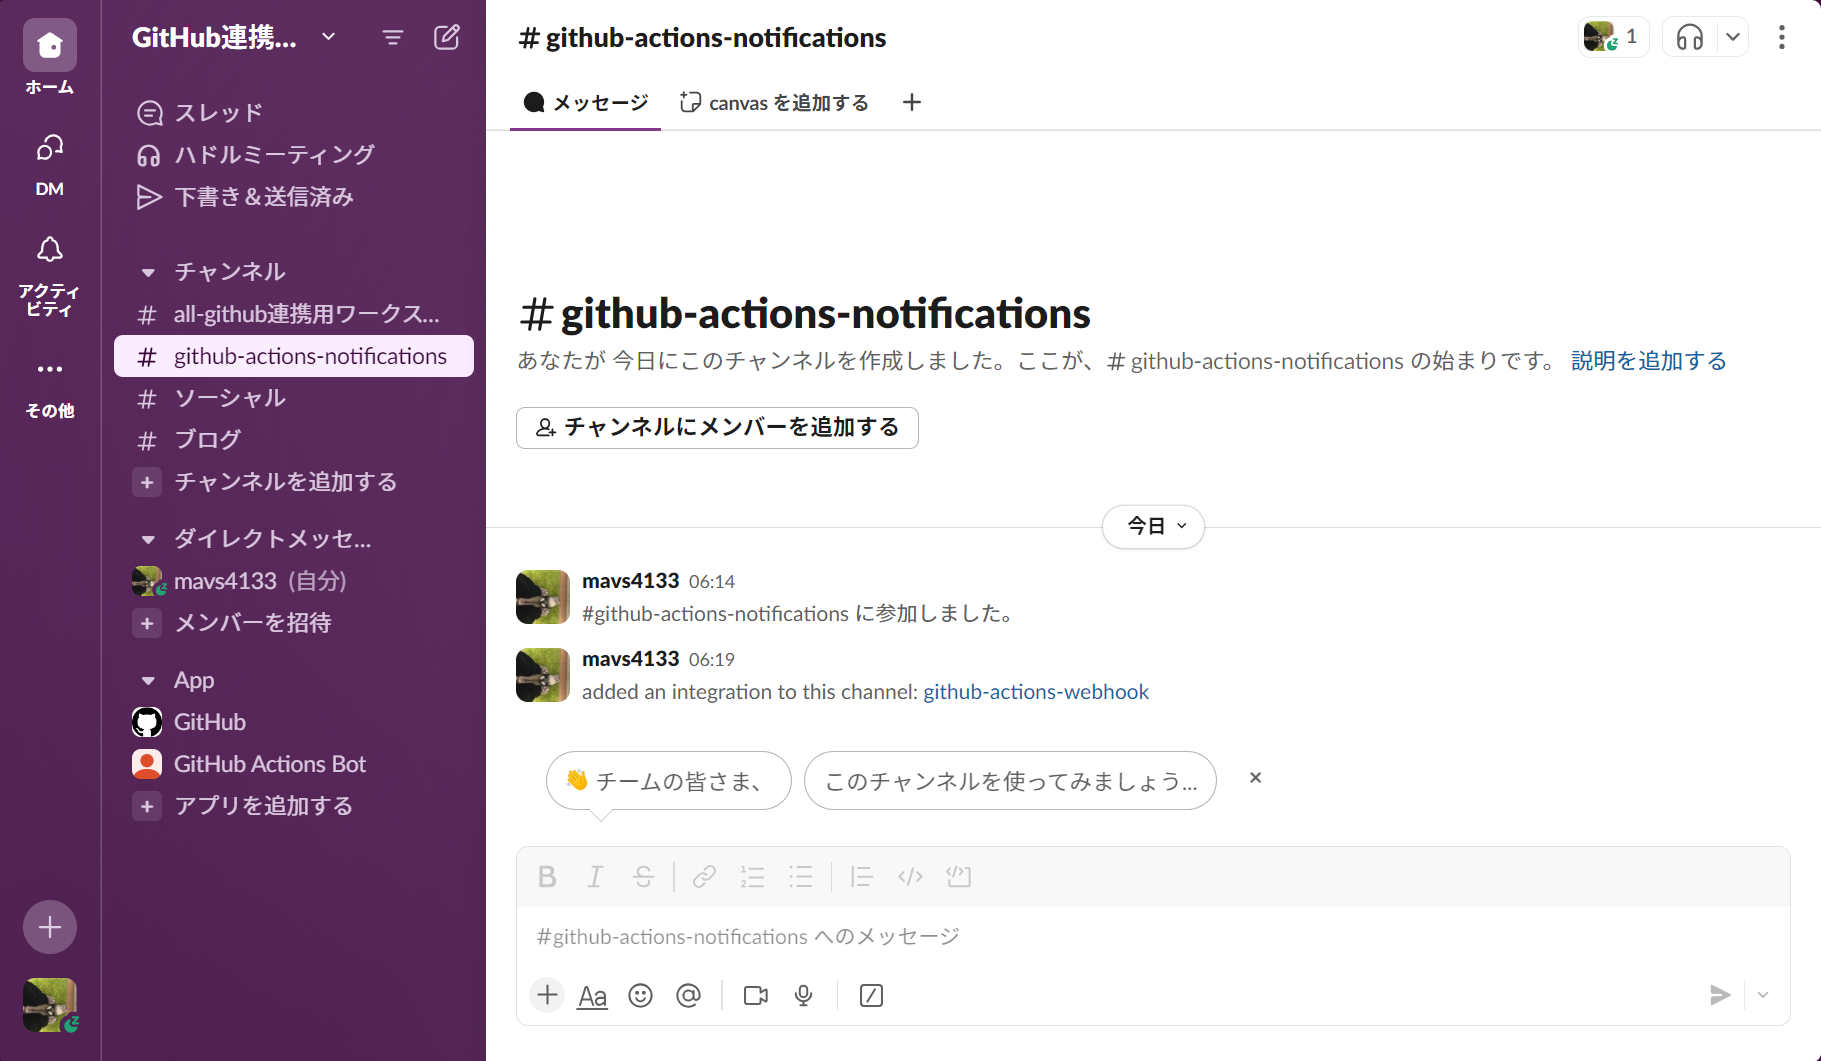Viewport: 1821px width, 1061px height.
Task: Open the DM icon in left rail
Action: 50,148
